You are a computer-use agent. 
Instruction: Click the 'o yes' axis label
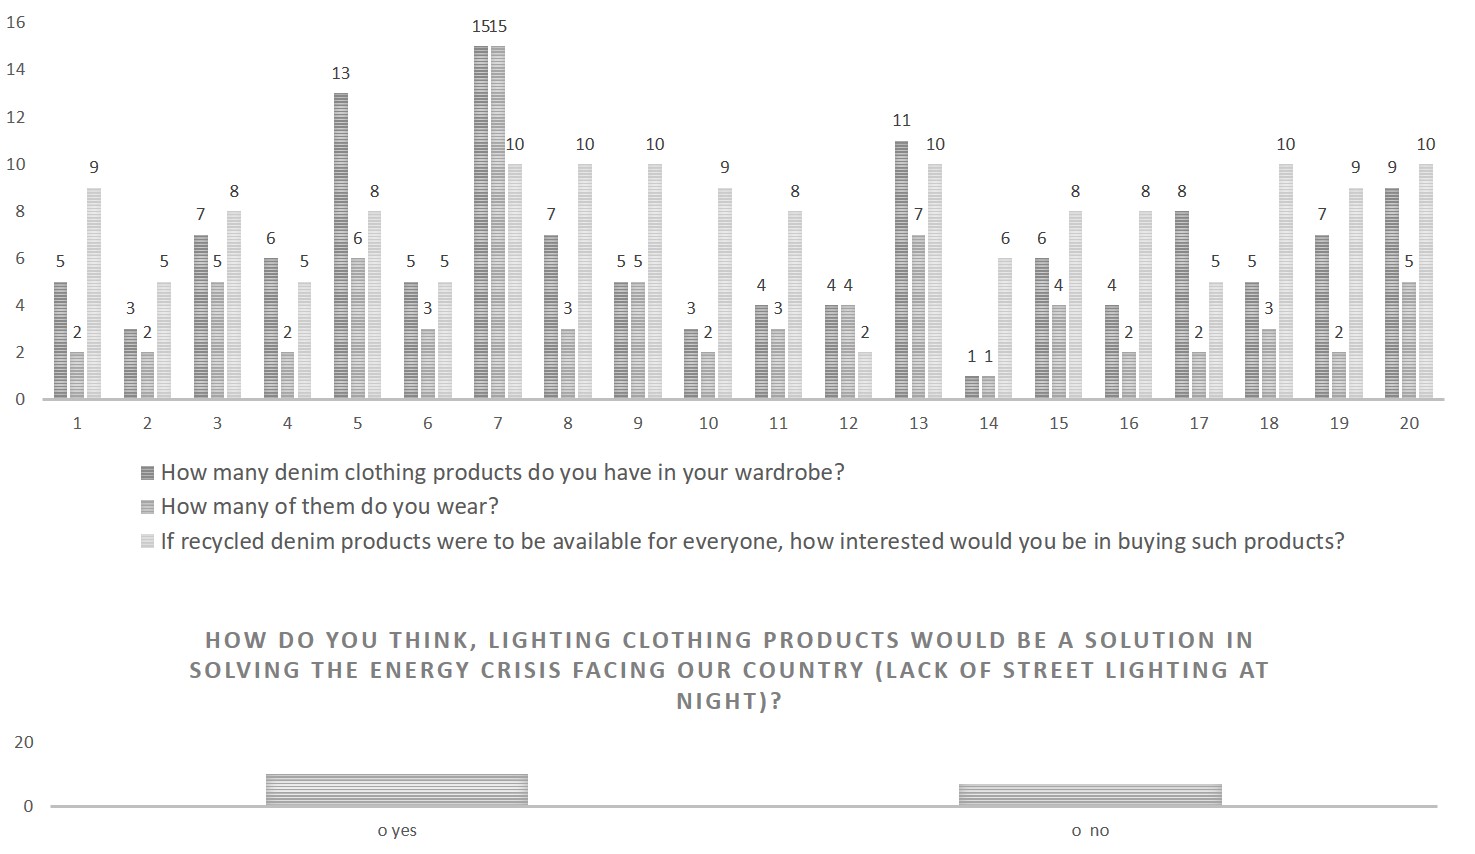click(397, 831)
